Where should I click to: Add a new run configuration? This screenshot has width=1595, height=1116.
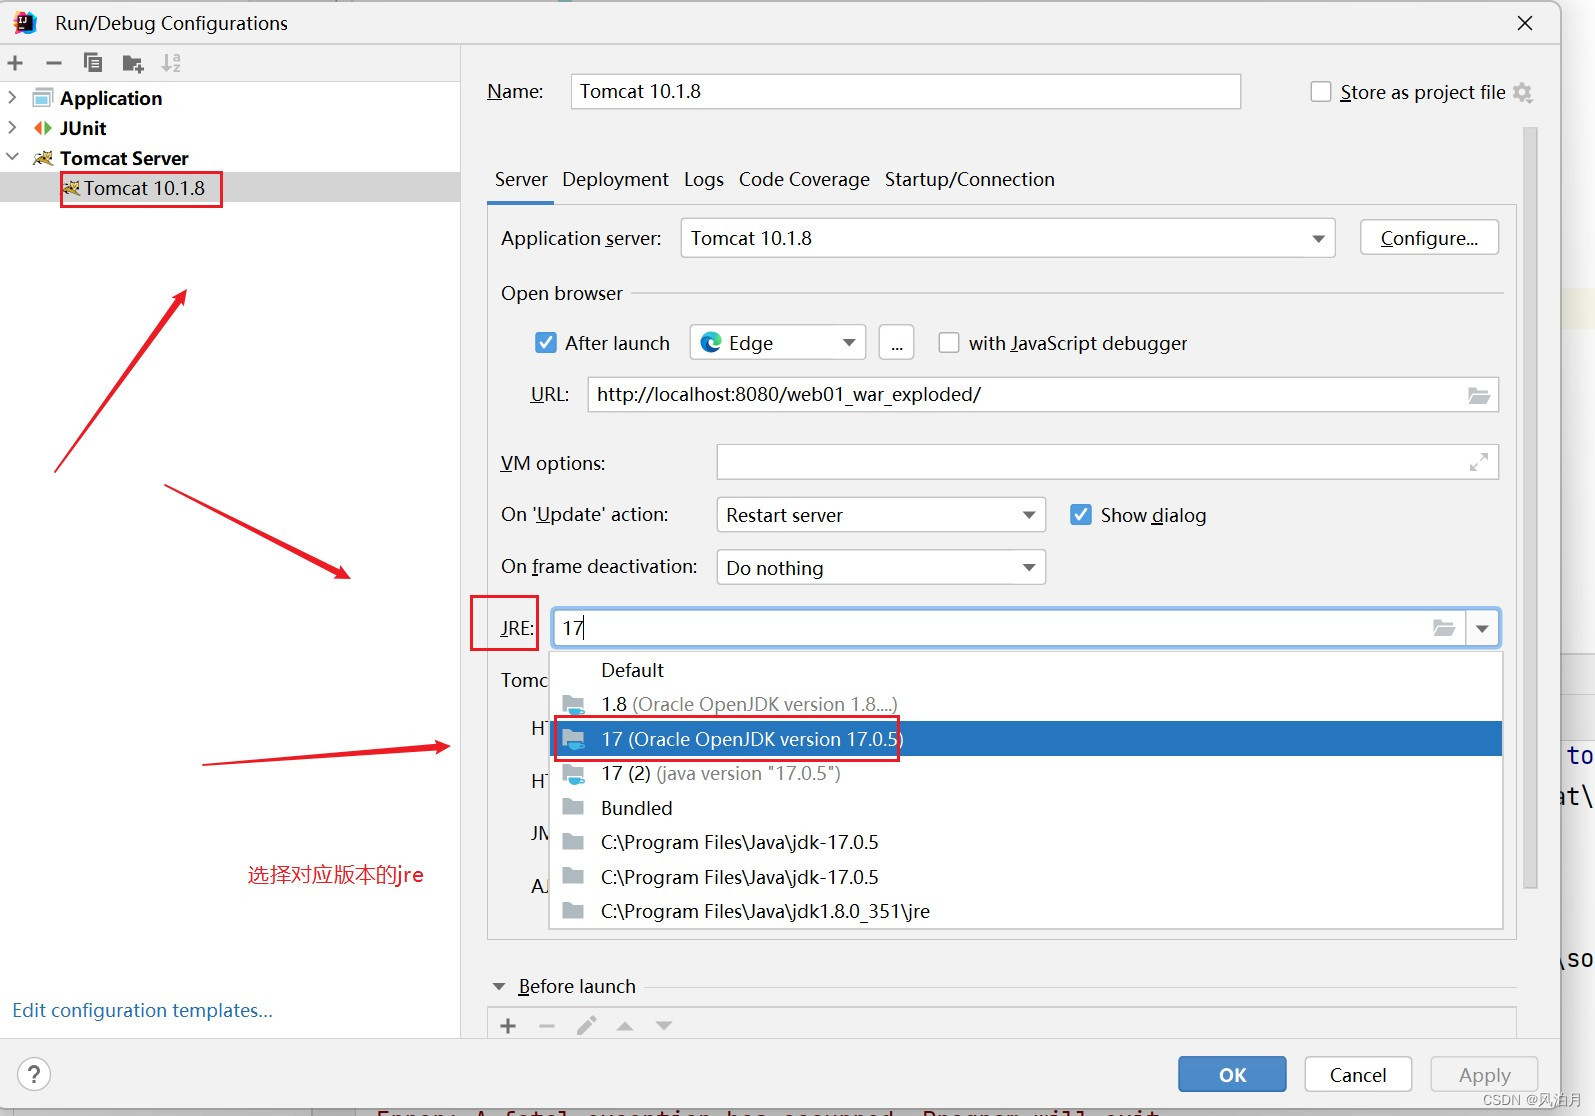pyautogui.click(x=15, y=63)
